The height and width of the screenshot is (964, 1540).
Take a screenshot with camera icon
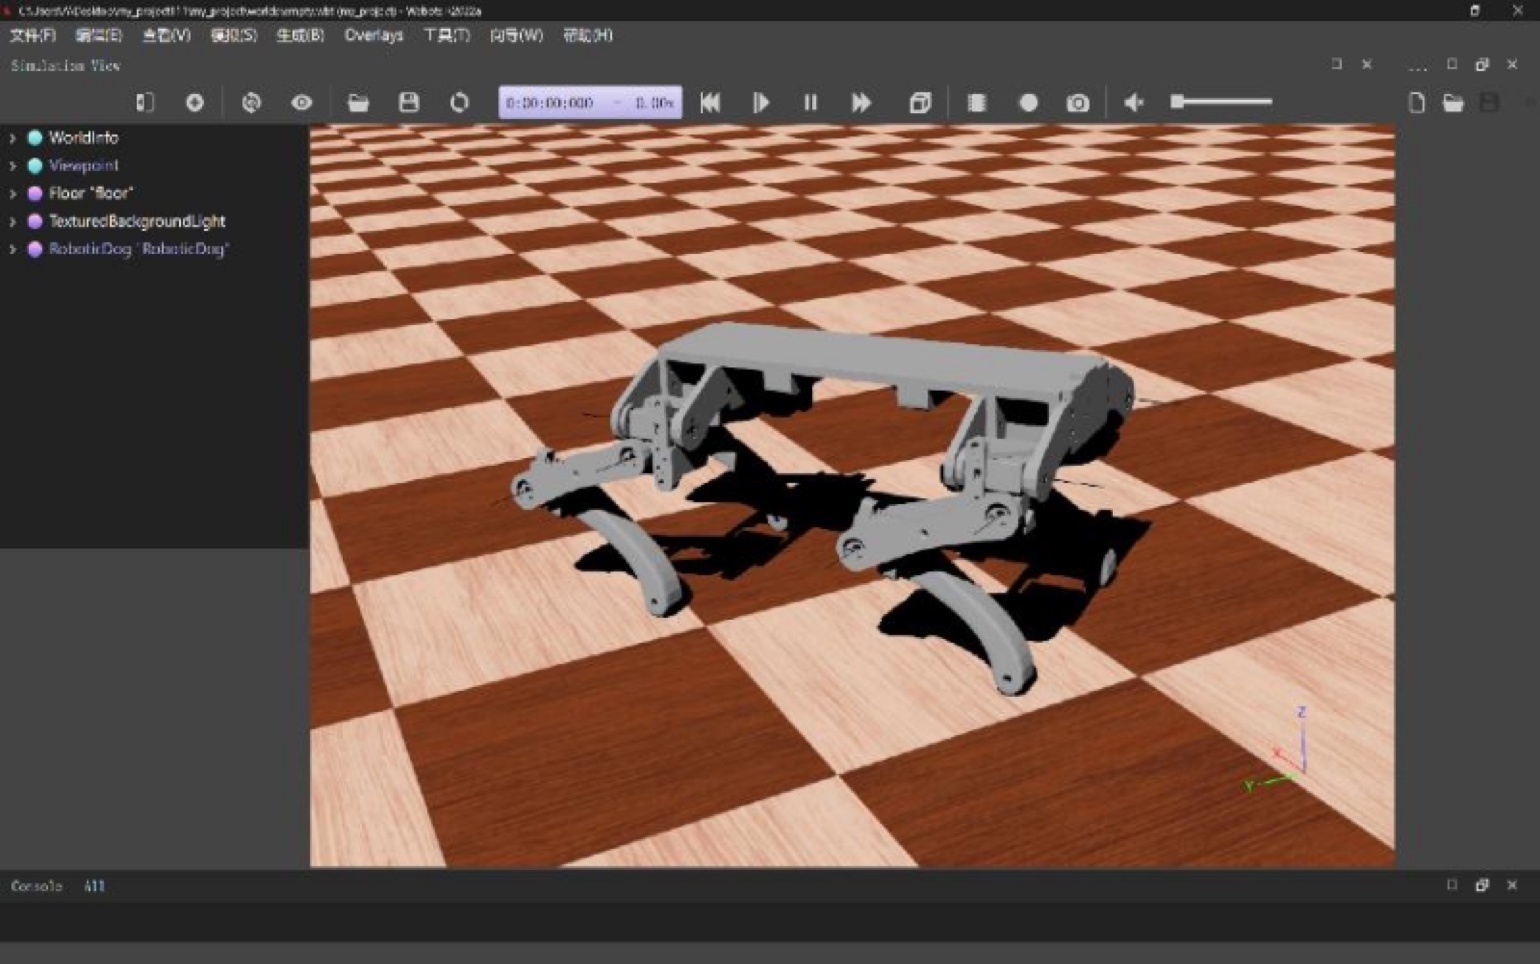[1078, 103]
